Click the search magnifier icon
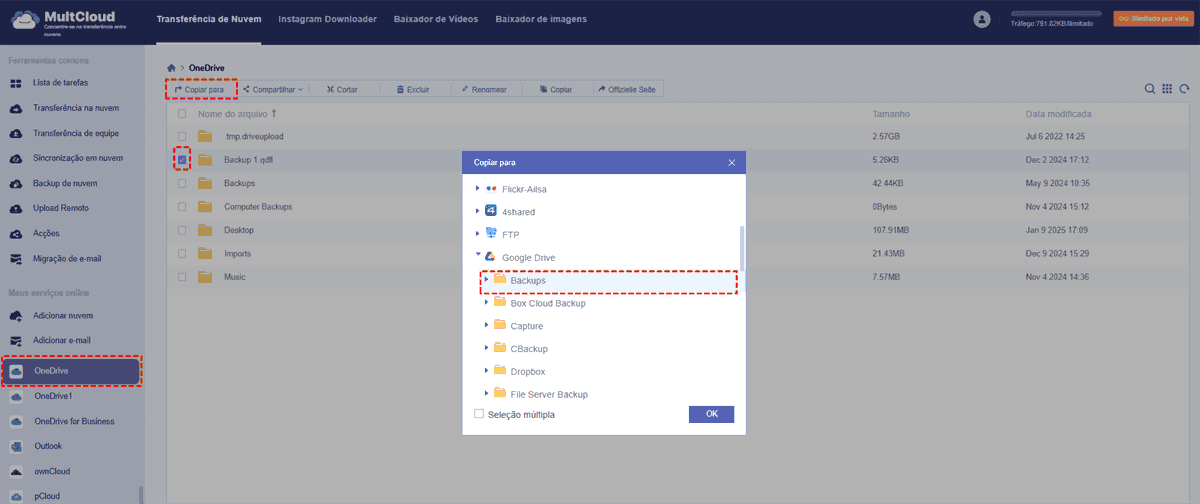 coord(1151,89)
